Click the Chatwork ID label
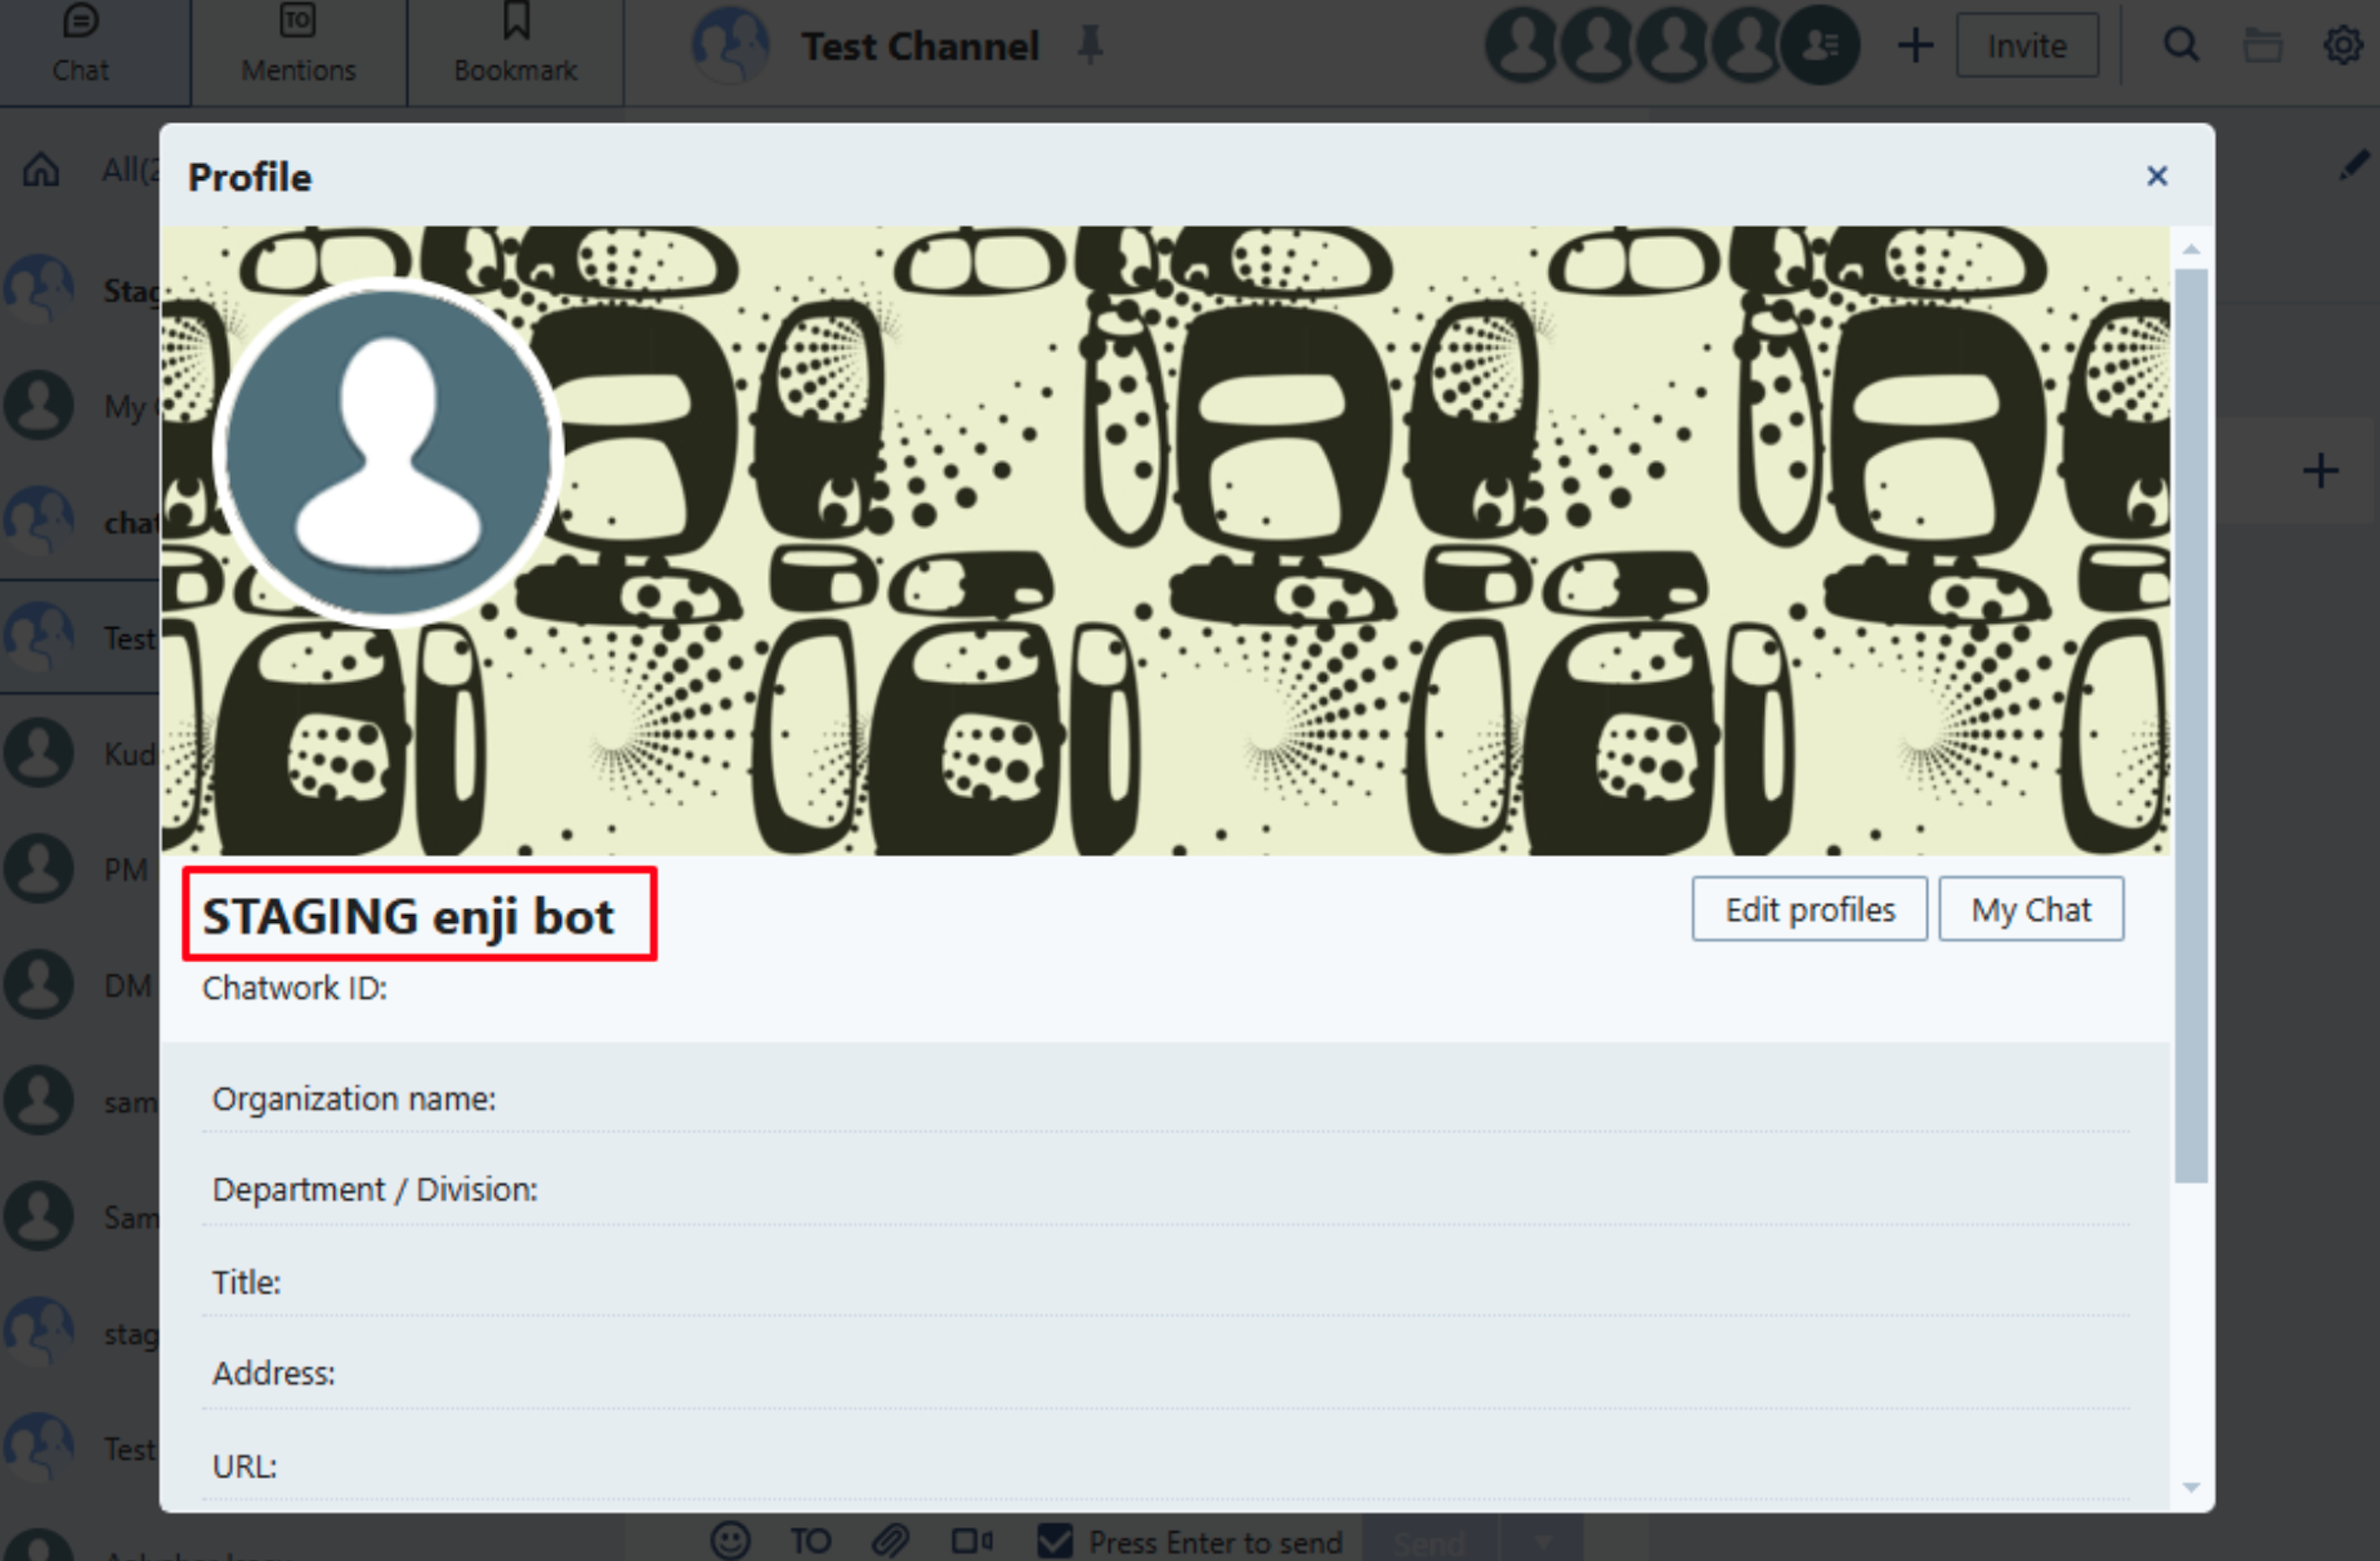The width and height of the screenshot is (2380, 1561). click(294, 988)
